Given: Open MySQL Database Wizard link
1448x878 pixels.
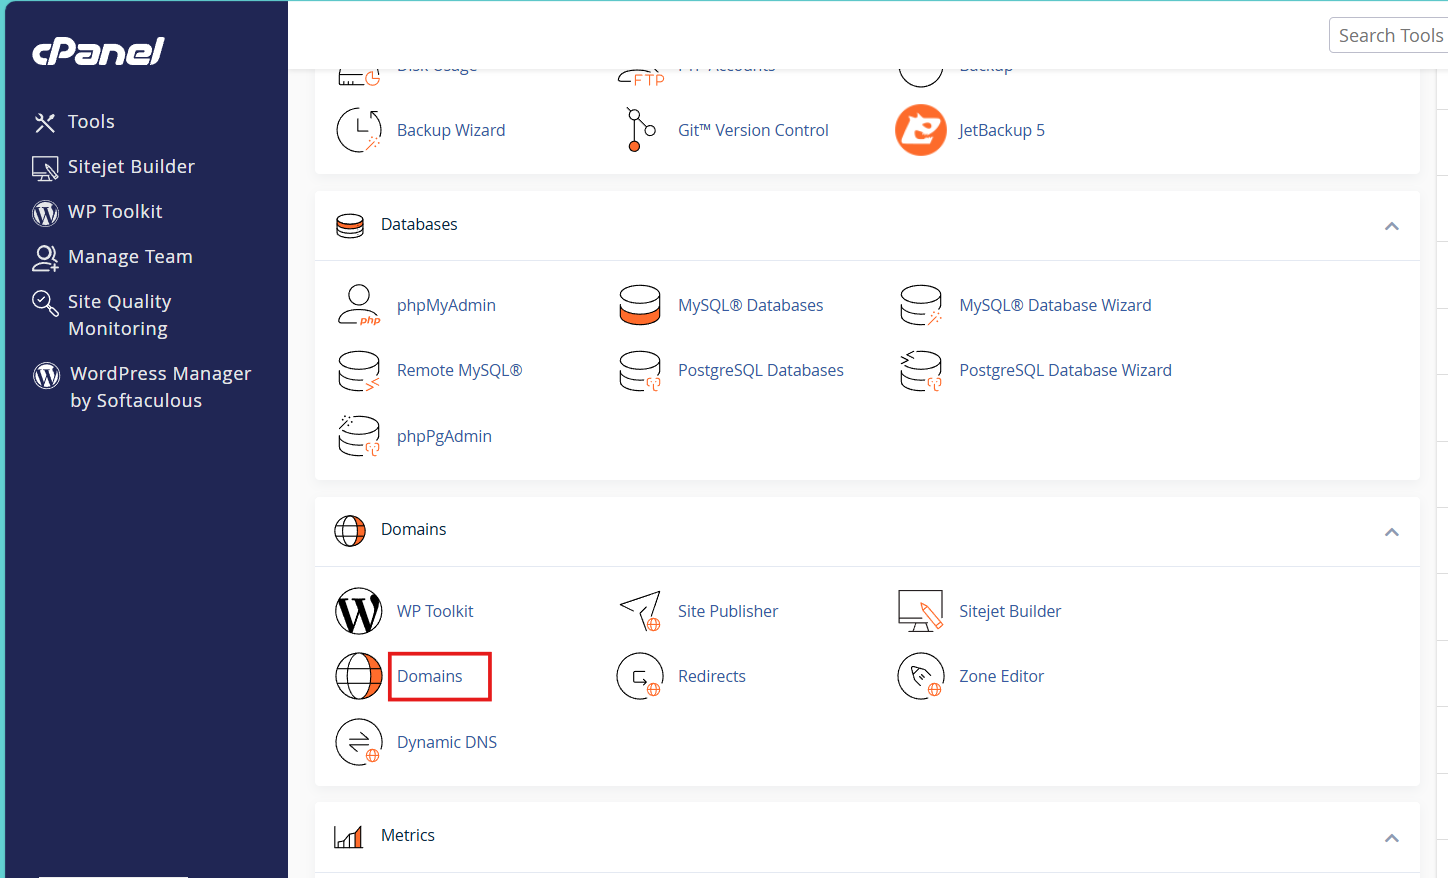Looking at the screenshot, I should pos(1055,305).
